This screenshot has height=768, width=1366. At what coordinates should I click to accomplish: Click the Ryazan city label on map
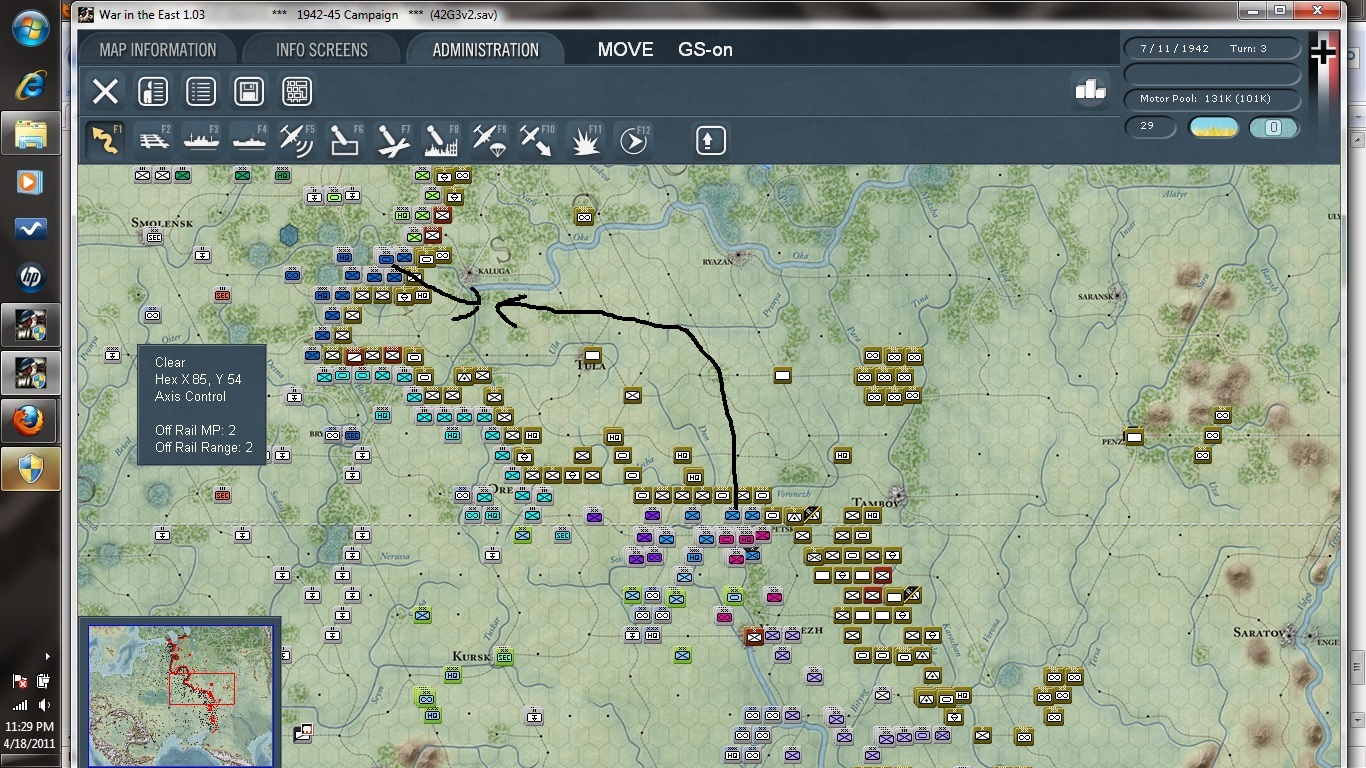click(x=717, y=262)
